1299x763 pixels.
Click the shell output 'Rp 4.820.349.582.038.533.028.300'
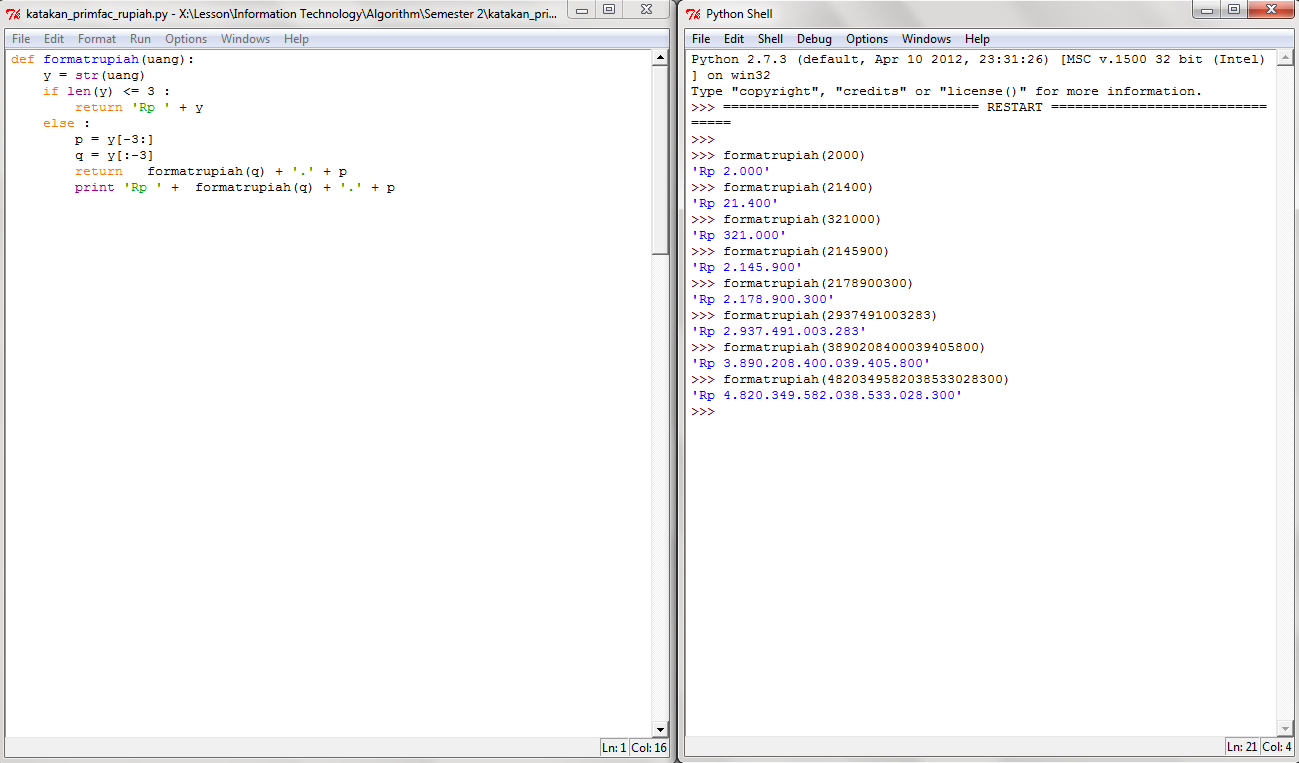(x=827, y=395)
